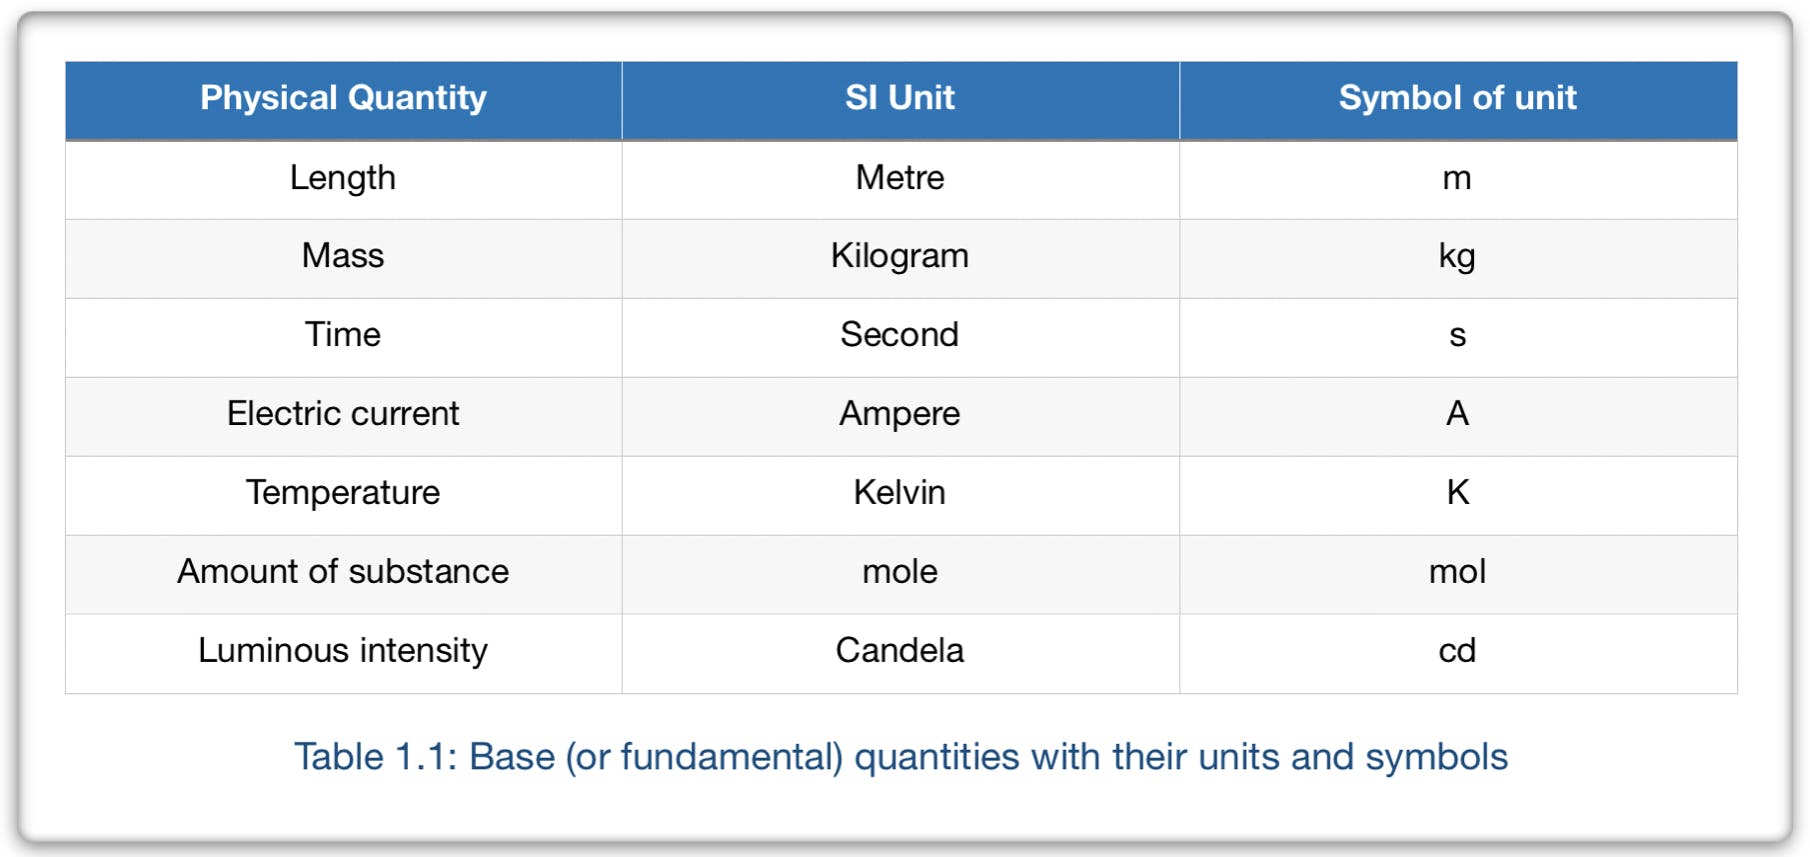Select the Candela cell
1810x857 pixels.
click(x=900, y=651)
